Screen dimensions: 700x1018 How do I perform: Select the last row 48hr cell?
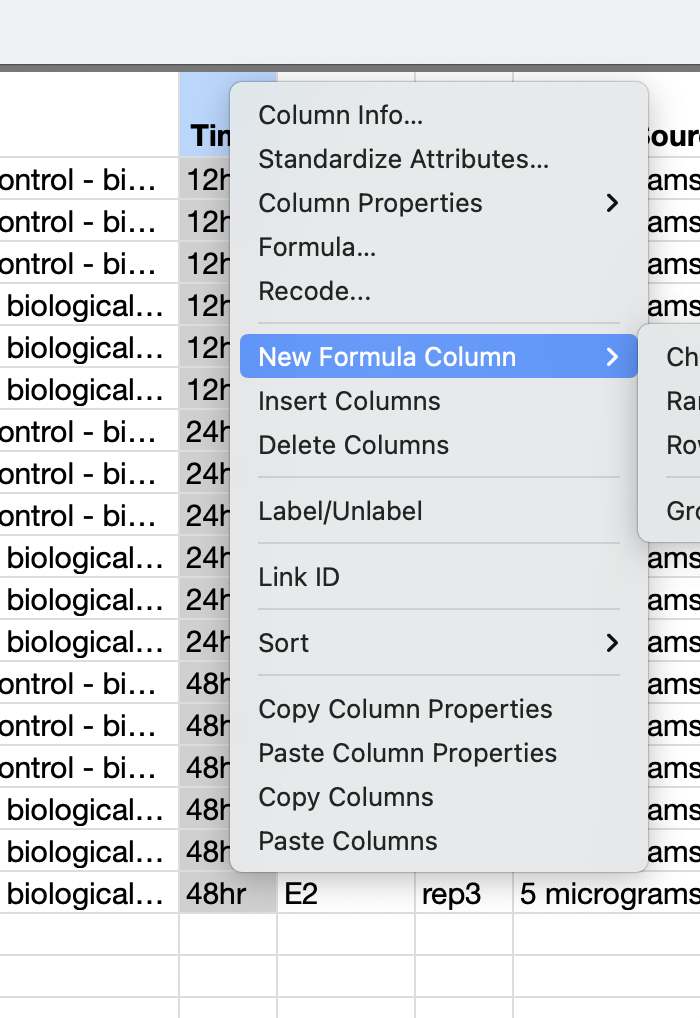click(216, 893)
